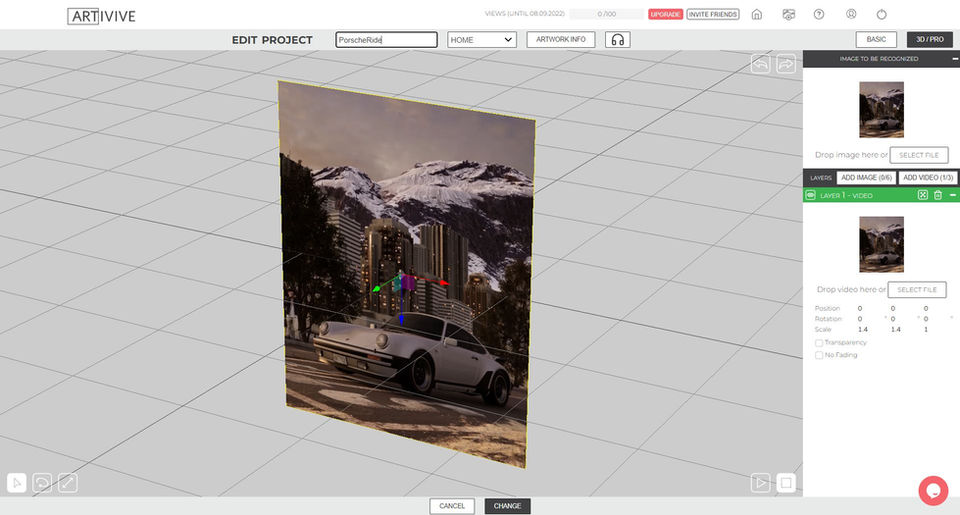Click Select File for layer video
960x515 pixels.
click(x=917, y=290)
